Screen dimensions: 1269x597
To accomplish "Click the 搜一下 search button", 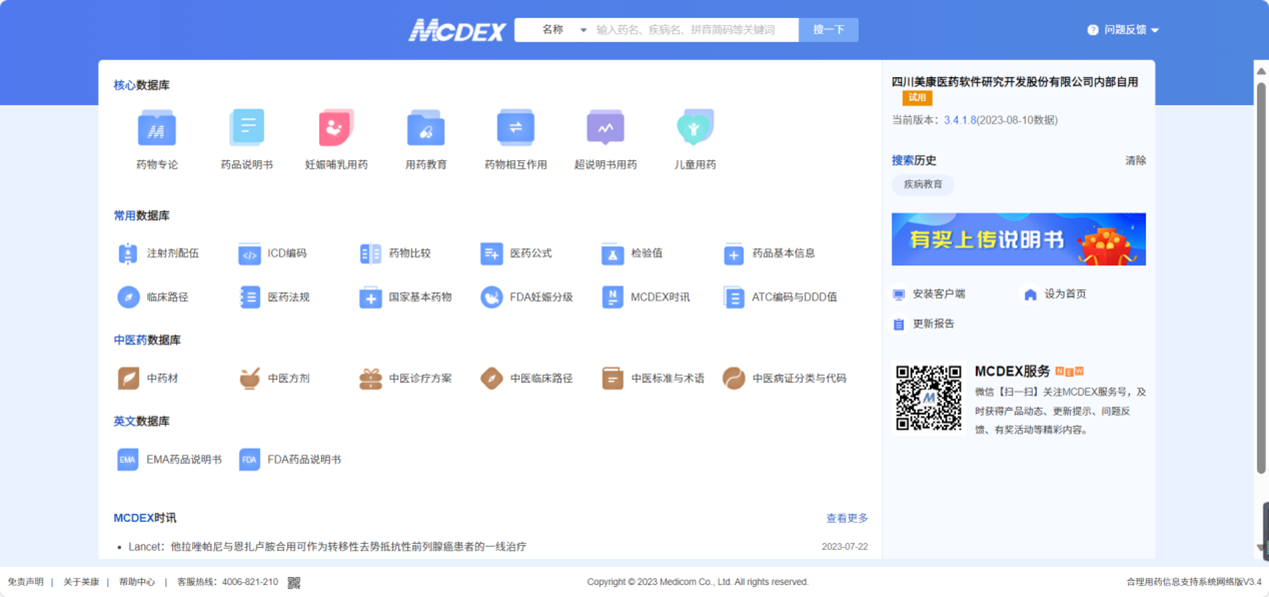I will coord(828,30).
